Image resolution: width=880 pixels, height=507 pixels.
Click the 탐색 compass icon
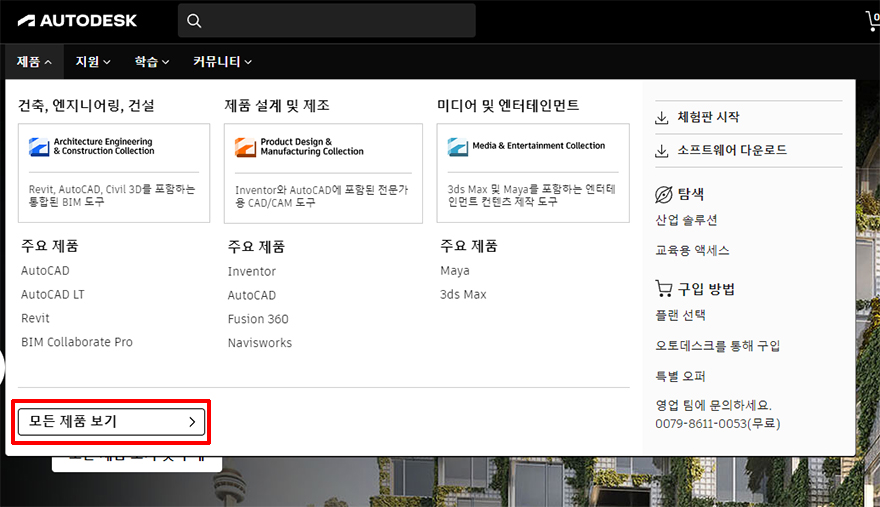(x=663, y=194)
